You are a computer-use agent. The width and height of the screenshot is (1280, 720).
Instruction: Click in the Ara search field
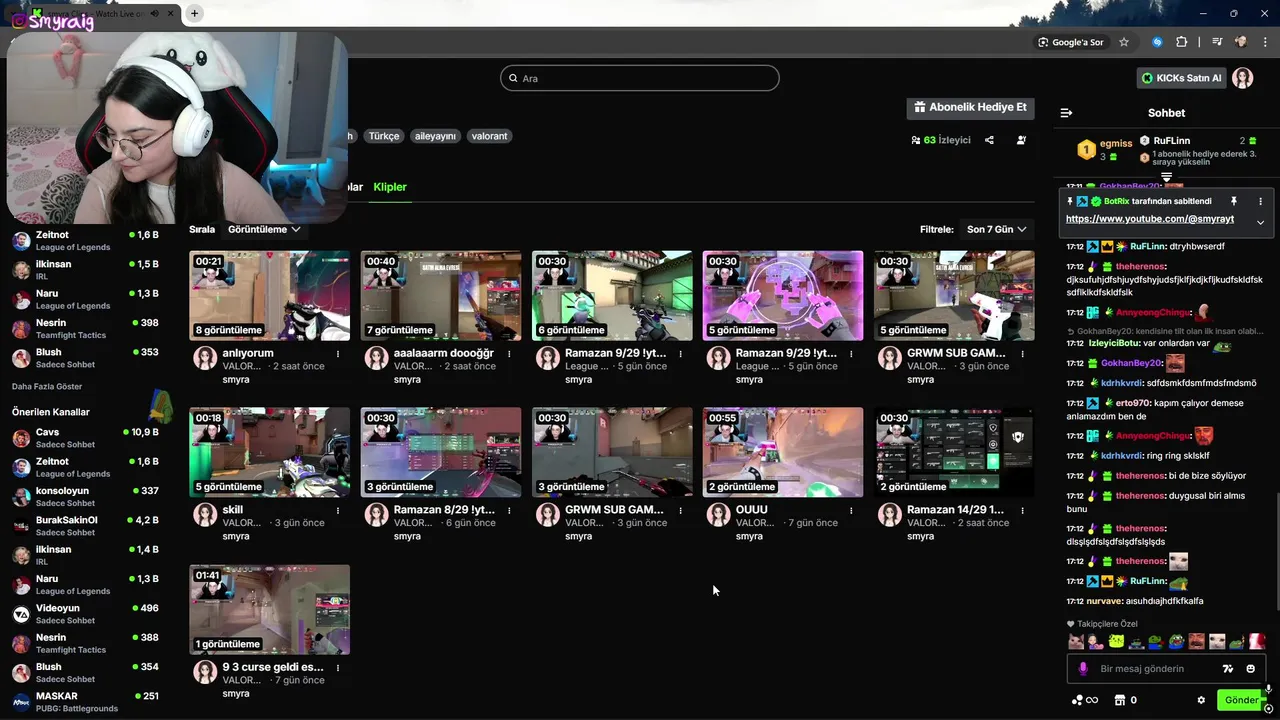coord(639,78)
